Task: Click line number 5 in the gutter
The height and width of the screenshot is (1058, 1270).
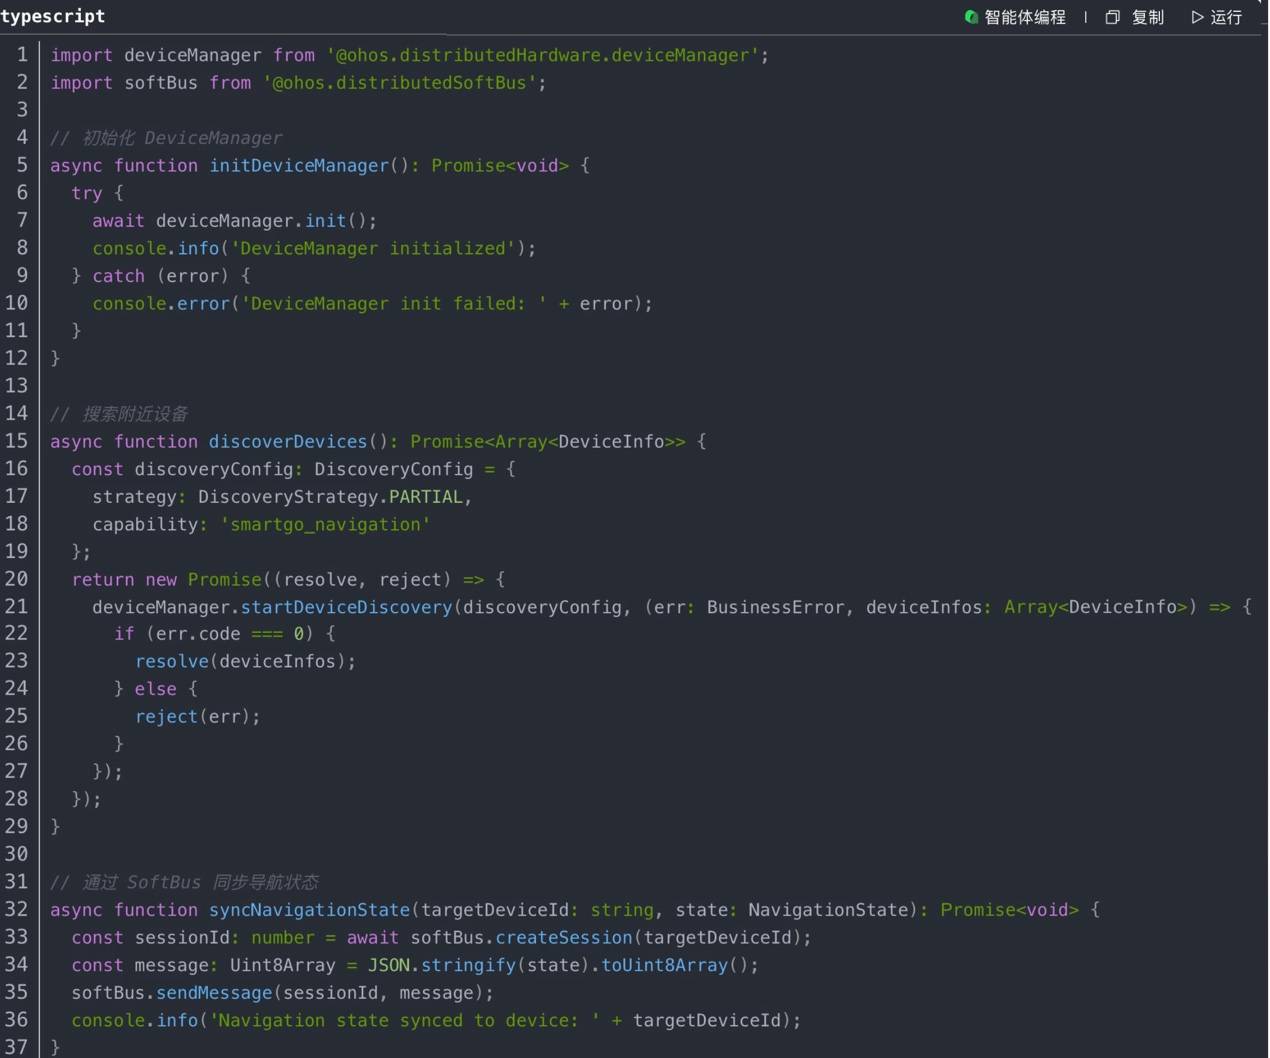Action: tap(22, 165)
